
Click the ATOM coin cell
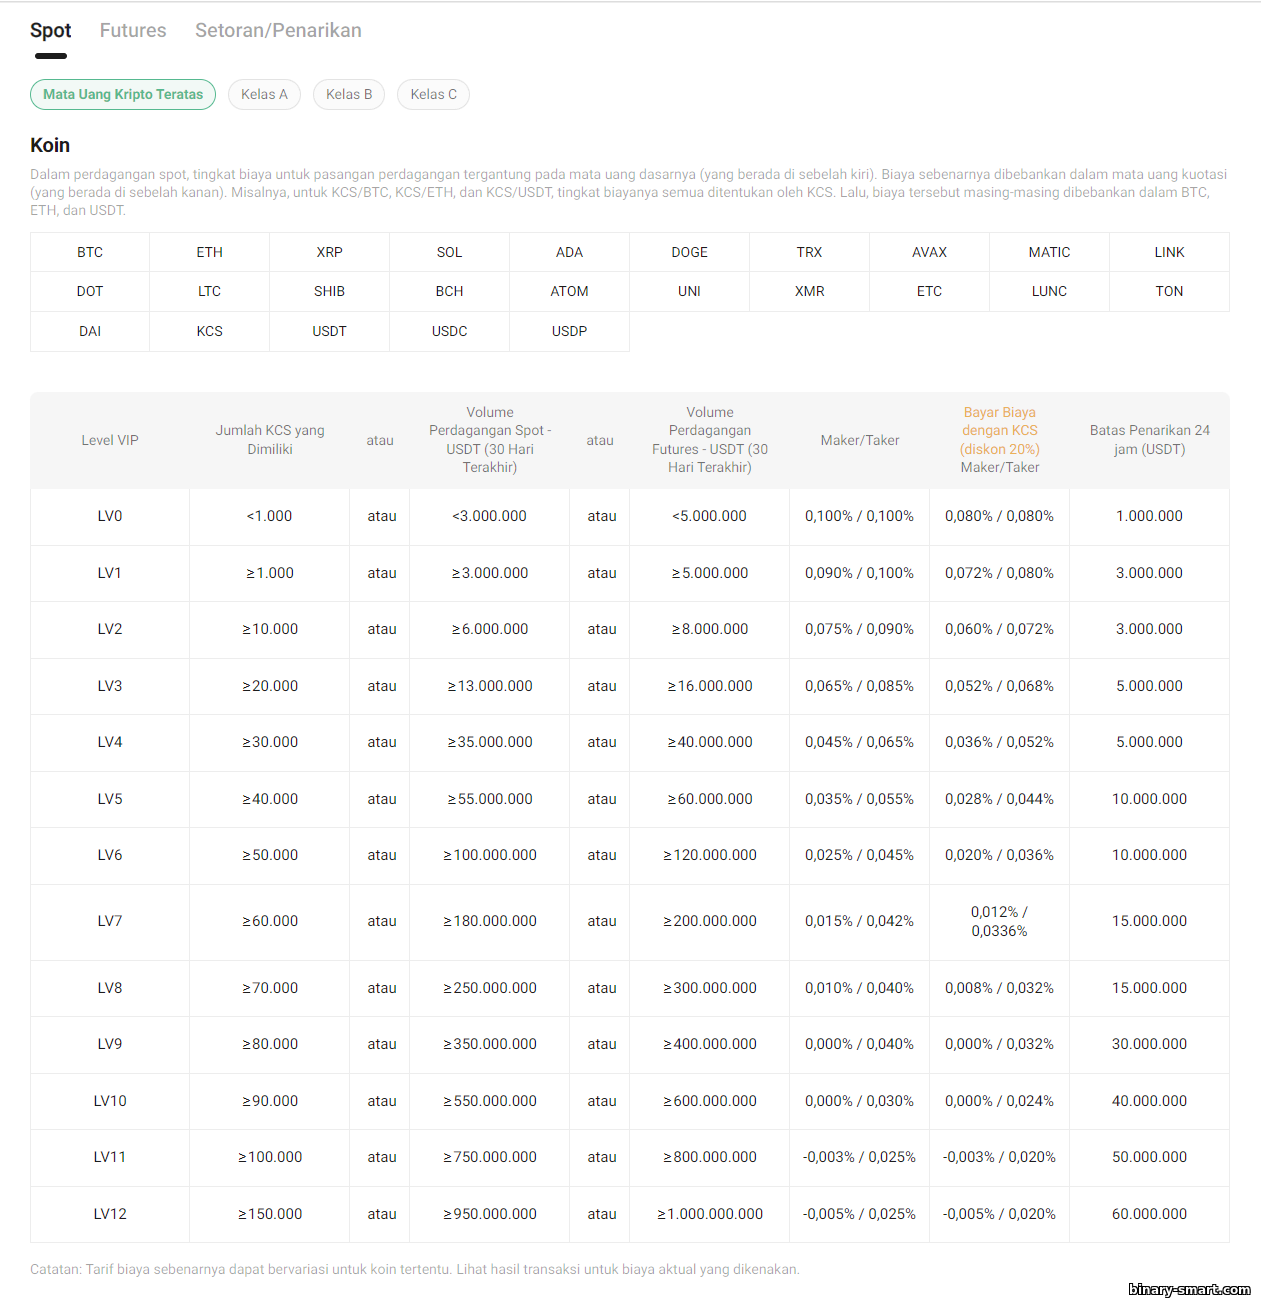570,291
